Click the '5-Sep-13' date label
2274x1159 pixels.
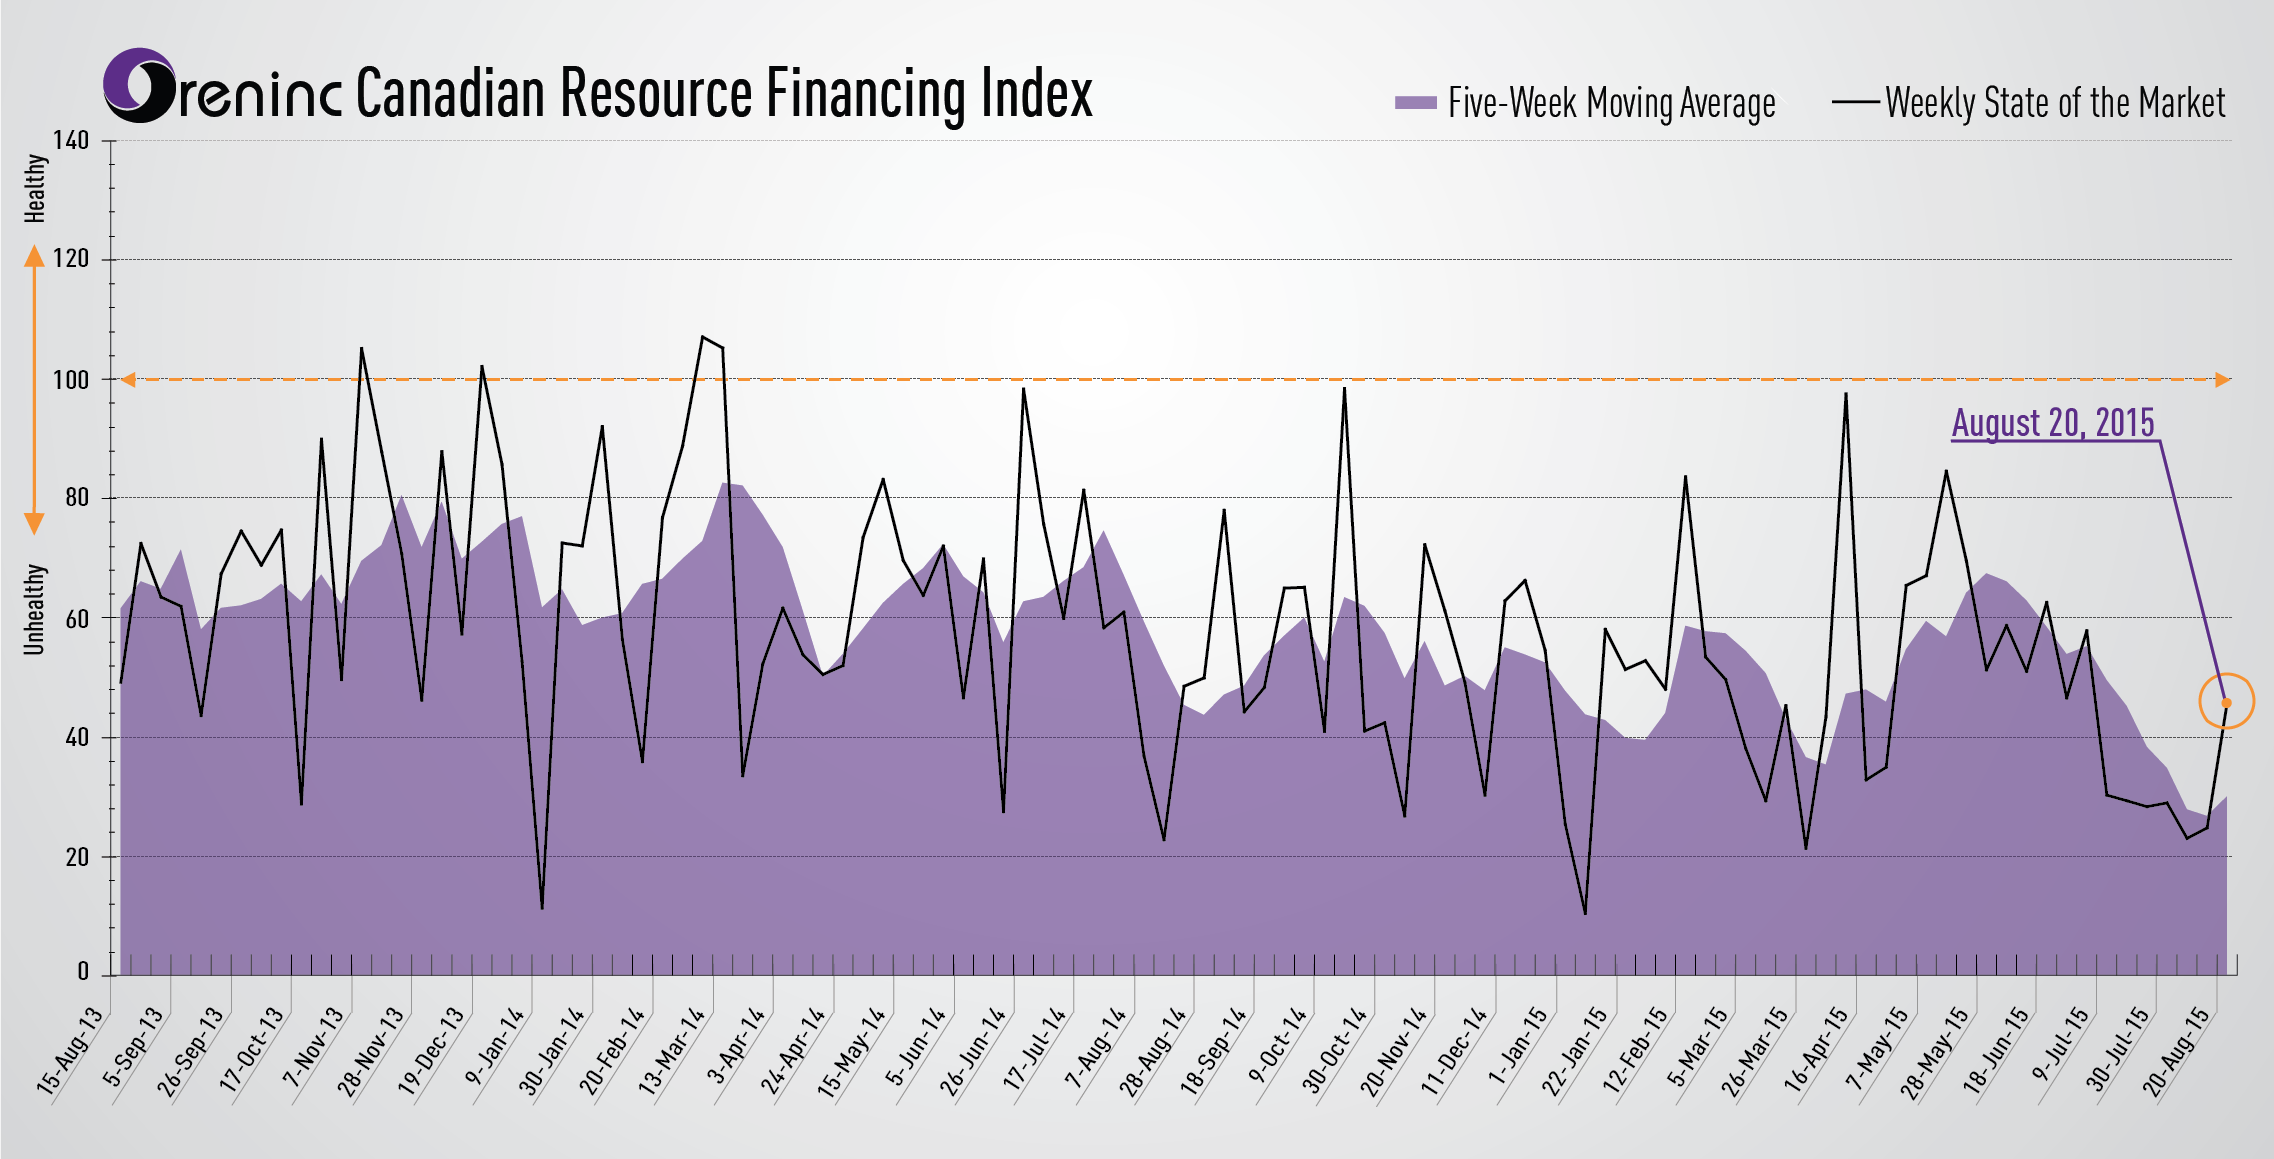(x=132, y=1047)
